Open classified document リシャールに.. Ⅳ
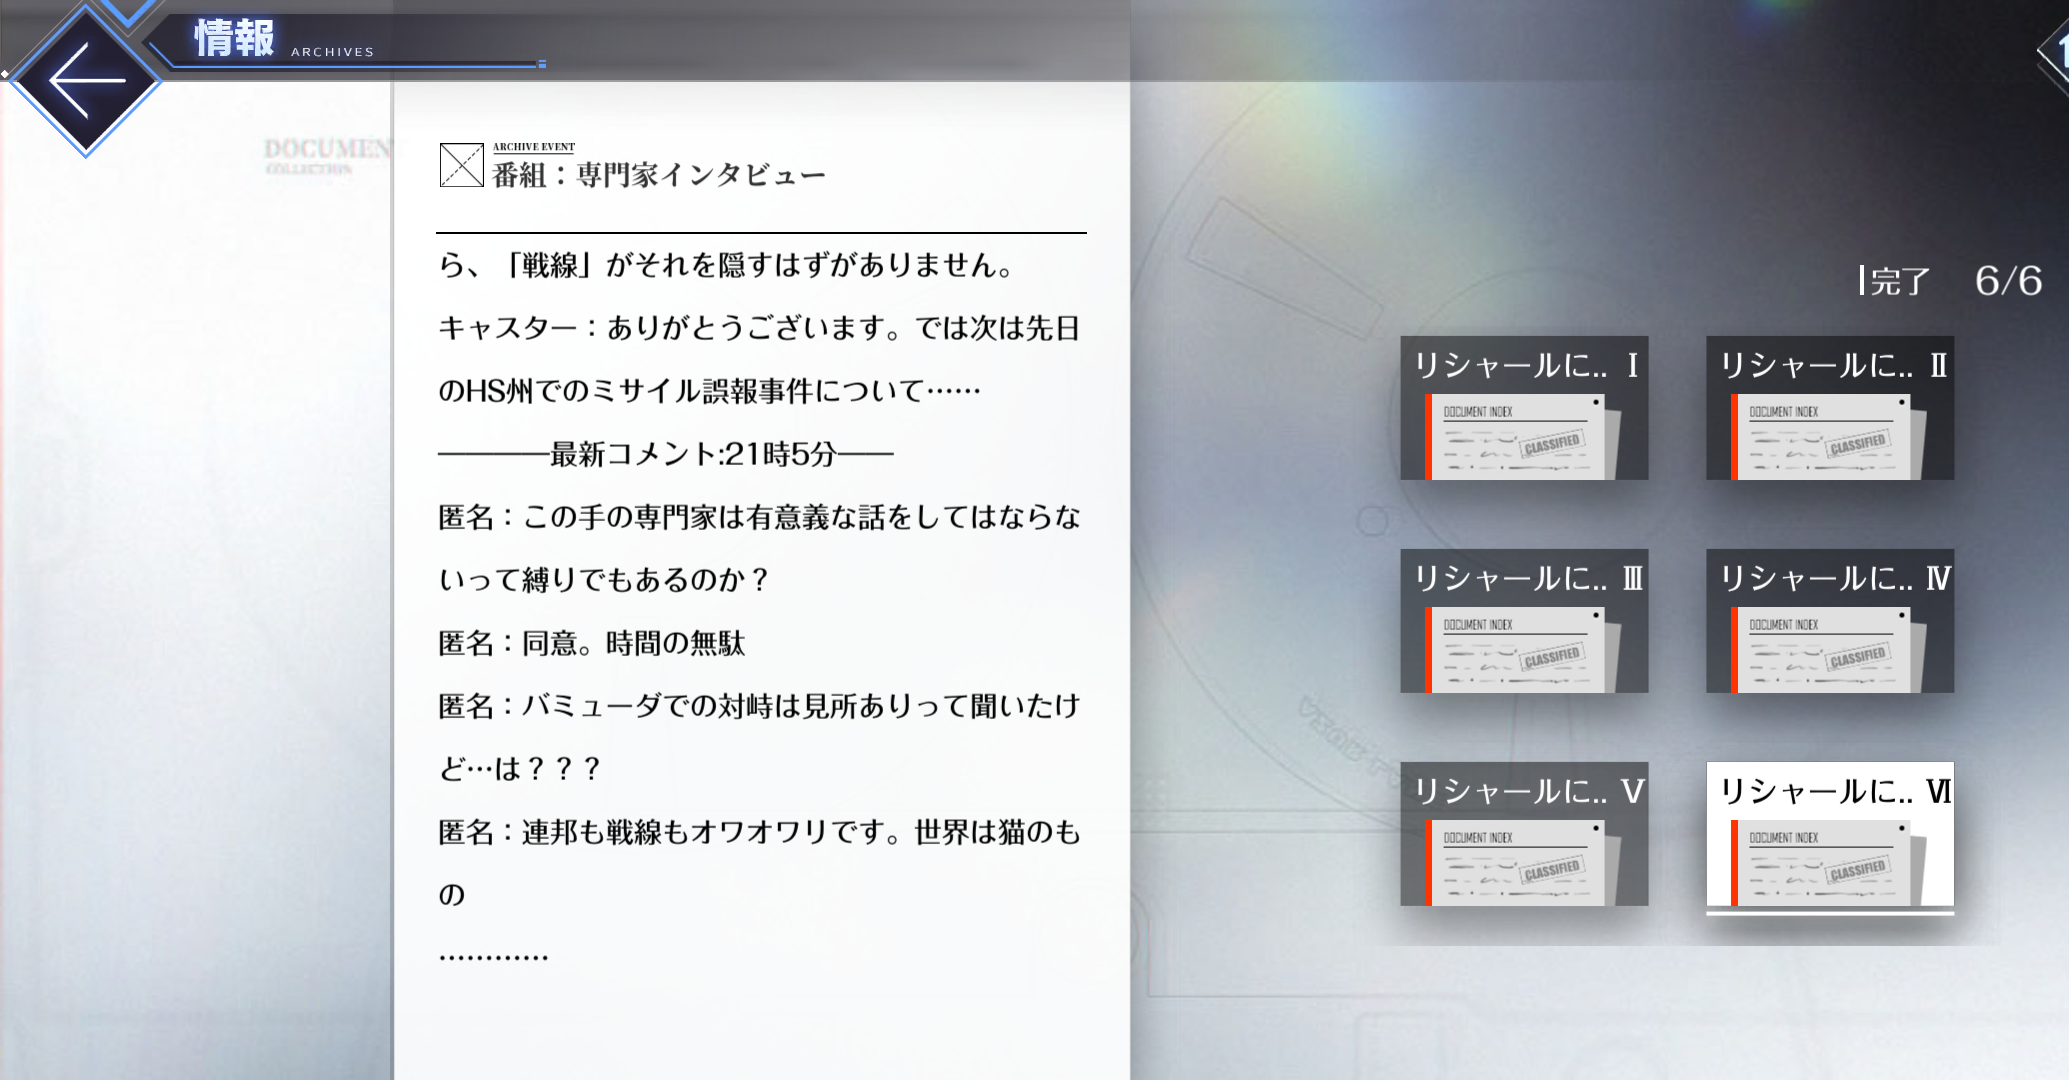 point(1830,621)
